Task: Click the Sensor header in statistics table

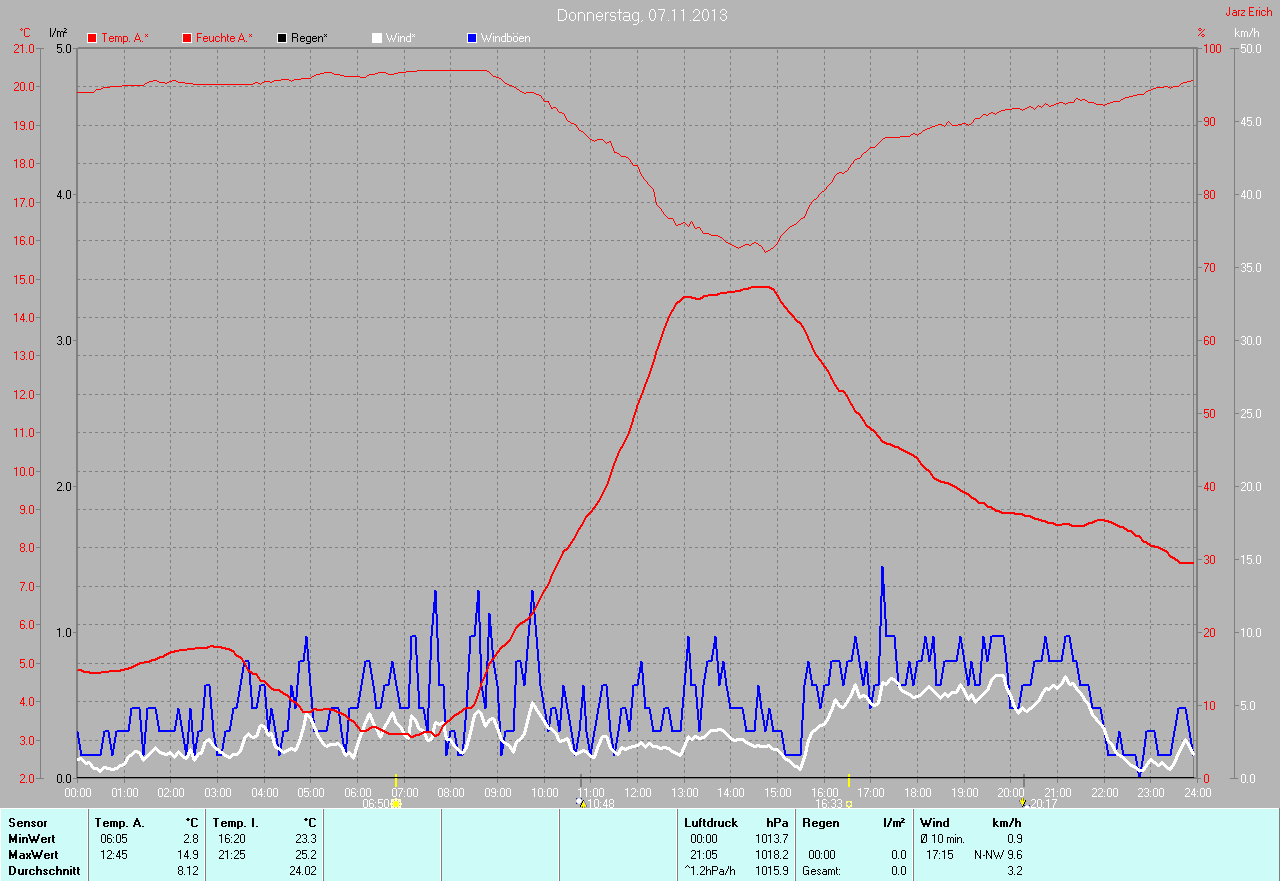Action: tap(27, 823)
